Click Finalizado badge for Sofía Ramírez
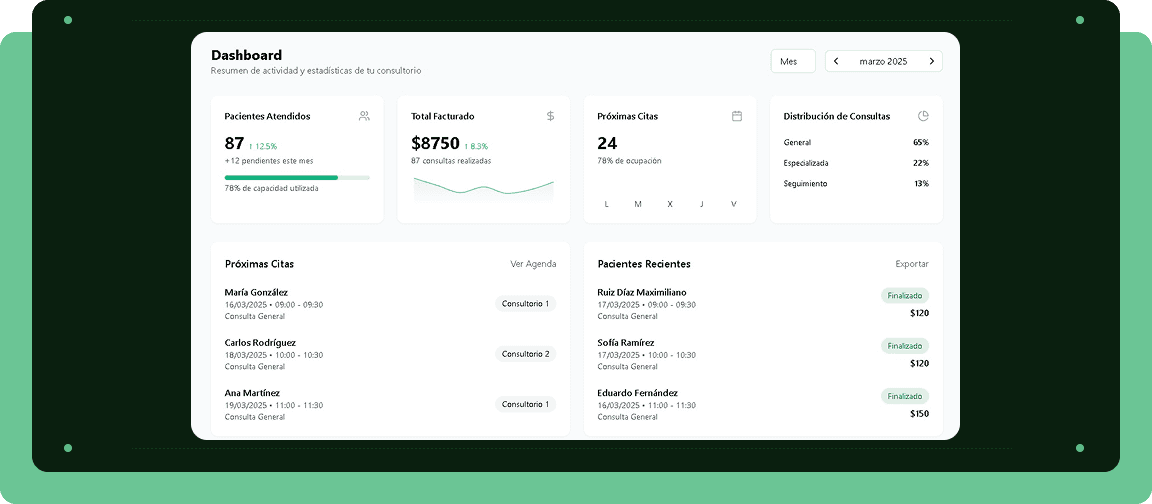This screenshot has height=504, width=1152. point(905,345)
